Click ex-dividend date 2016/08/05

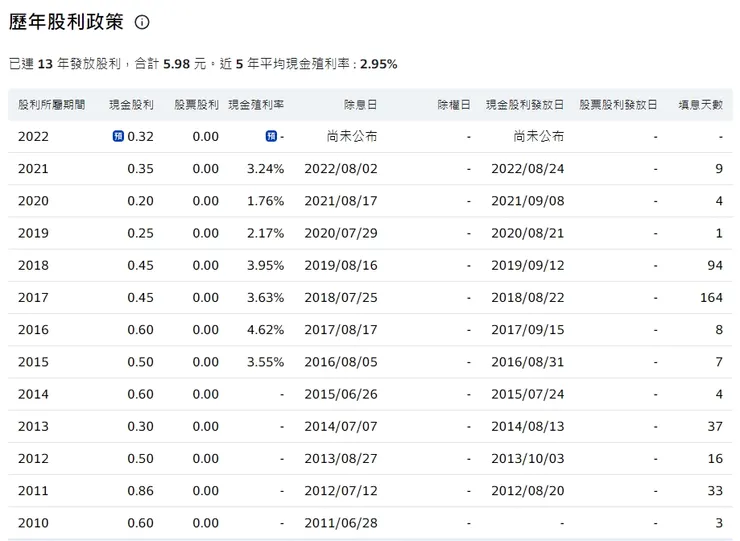(x=341, y=362)
